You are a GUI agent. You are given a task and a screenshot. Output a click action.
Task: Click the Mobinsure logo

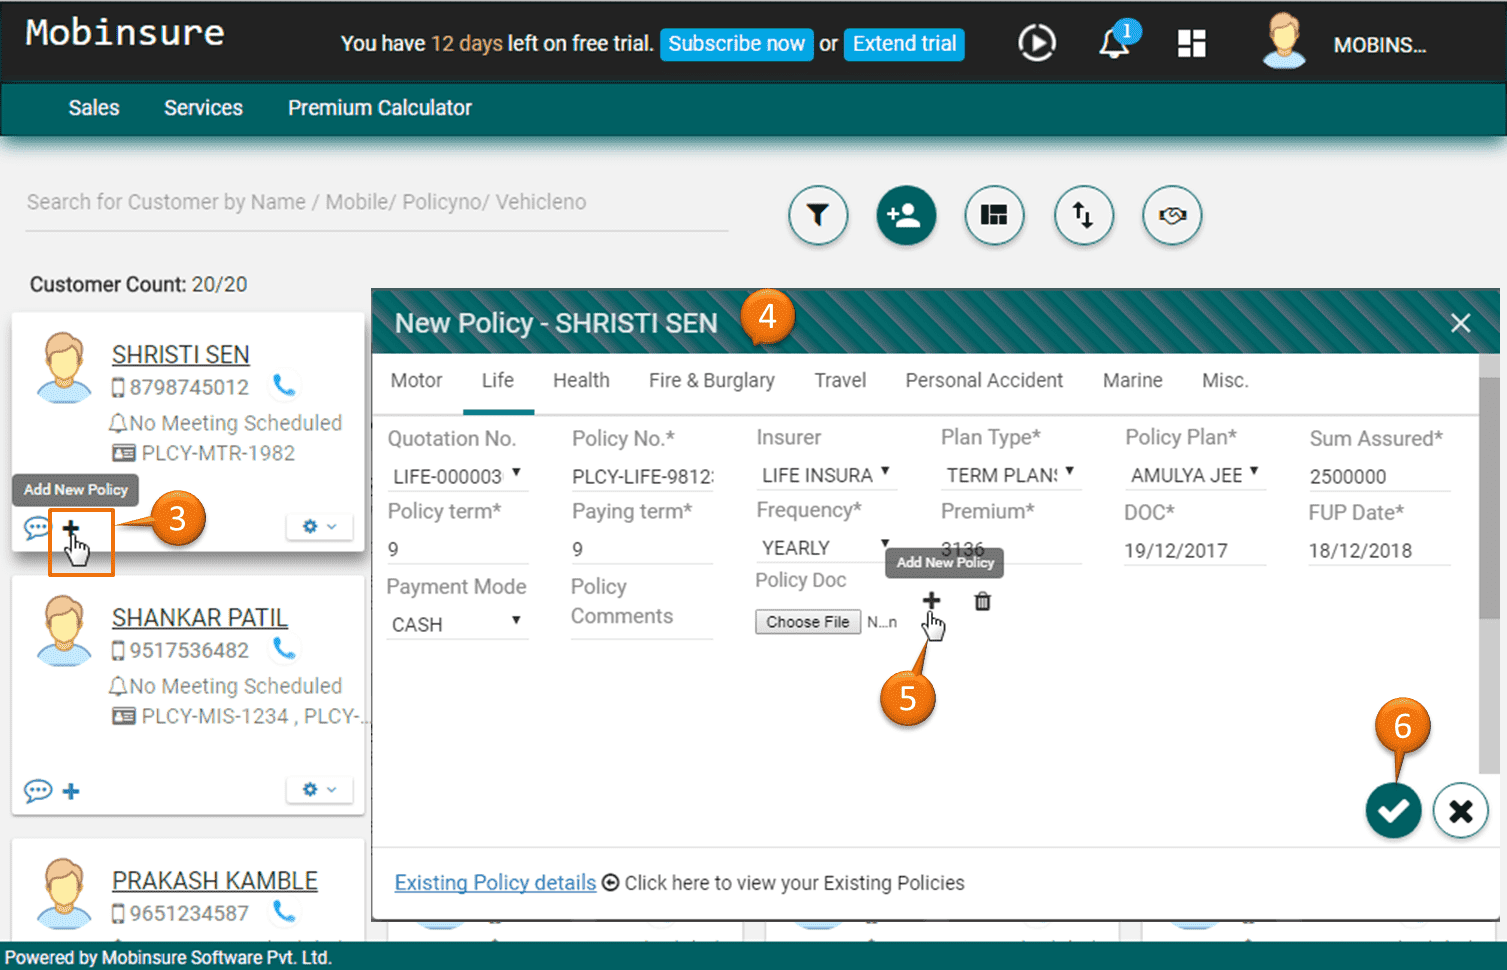click(x=125, y=33)
